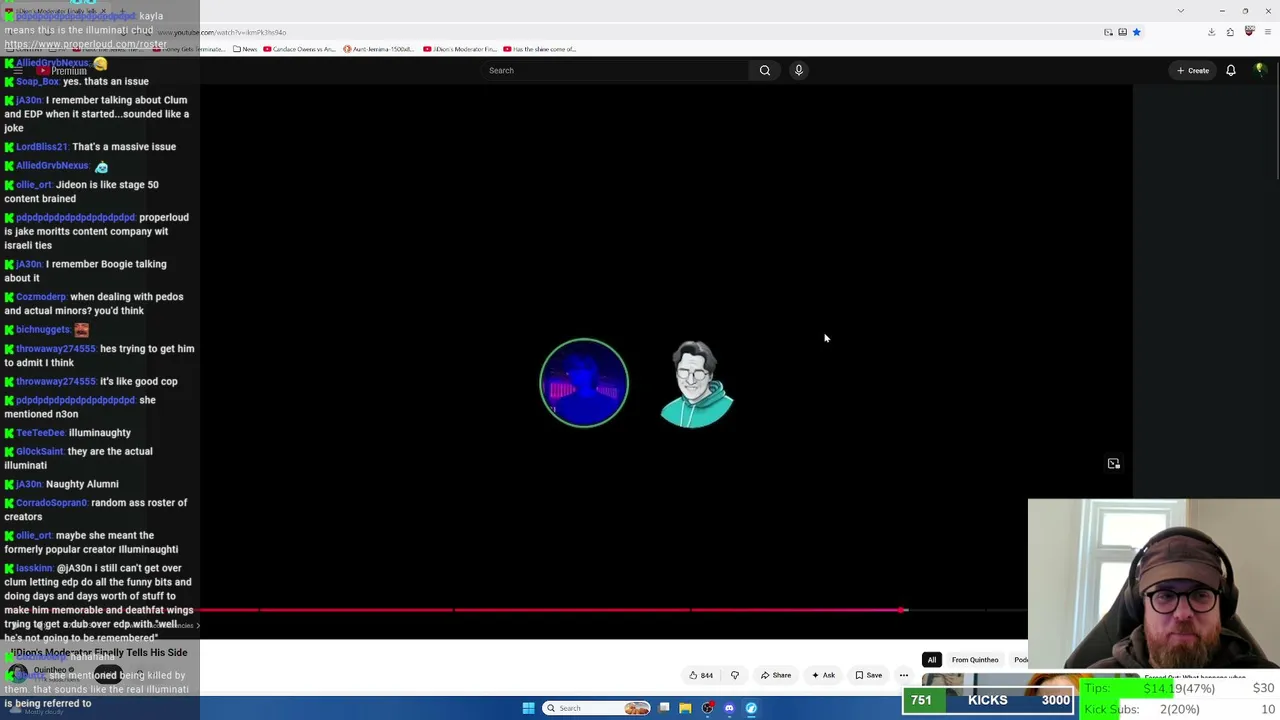This screenshot has width=1280, height=720.
Task: Open the blue round app on taskbar
Action: point(751,708)
